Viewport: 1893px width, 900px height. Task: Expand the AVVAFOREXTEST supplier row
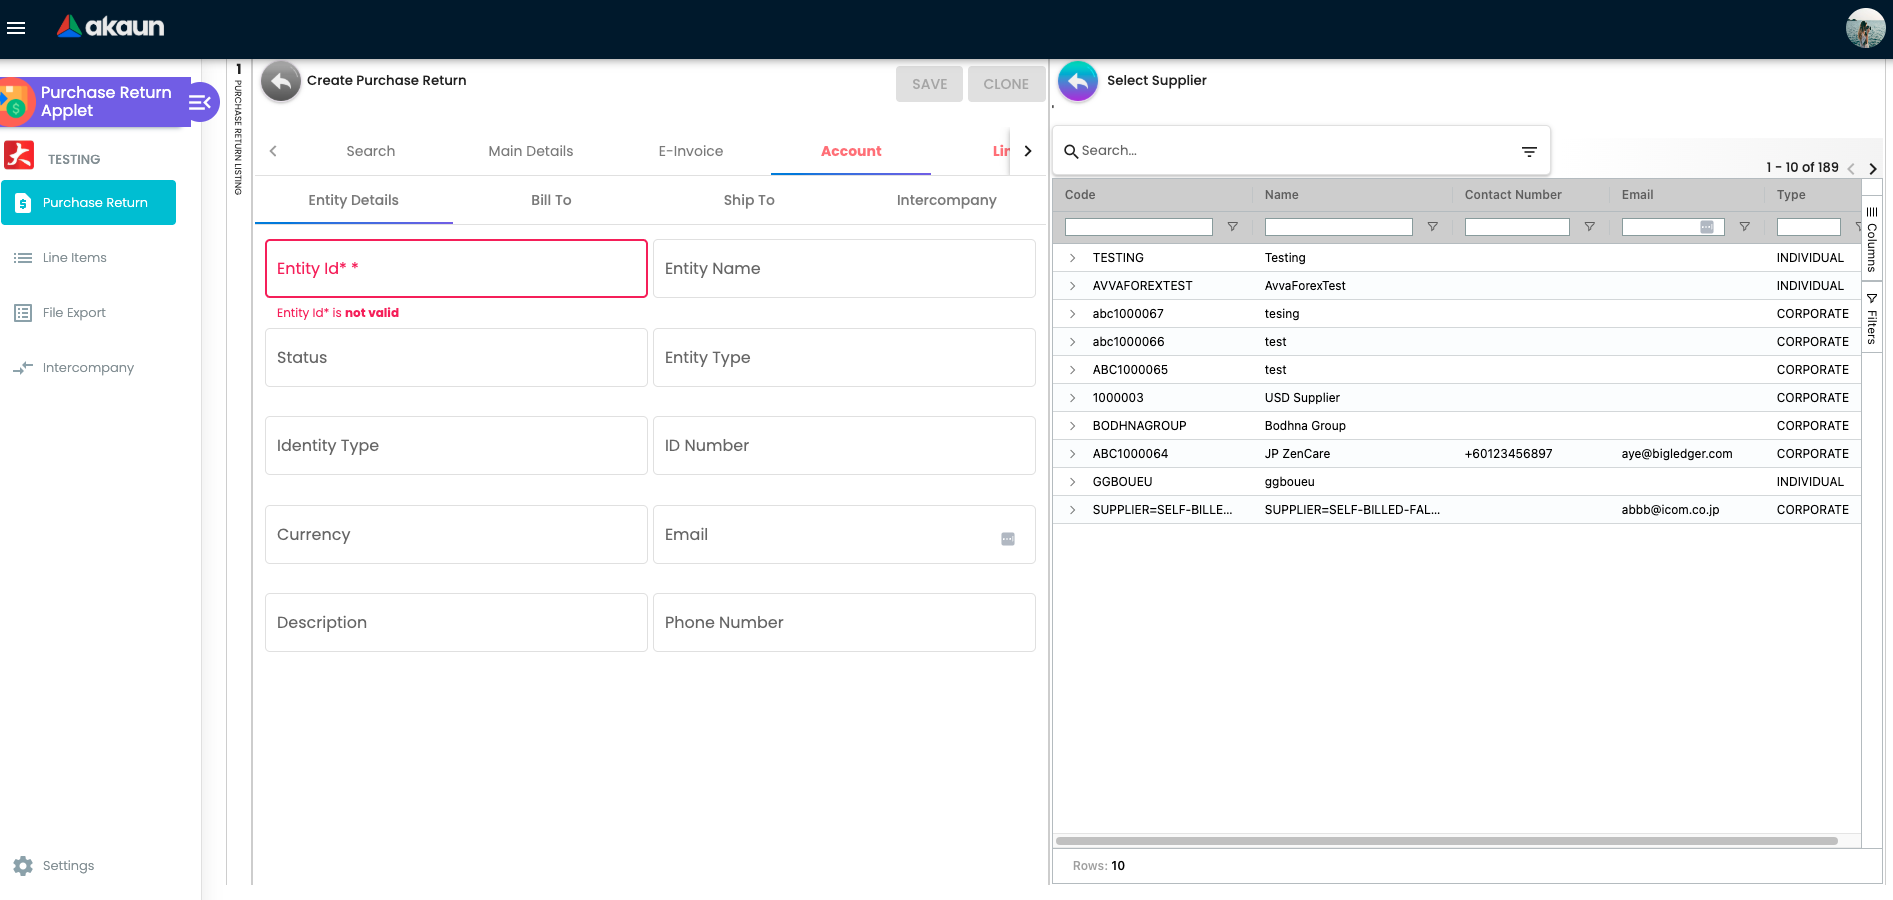point(1073,286)
